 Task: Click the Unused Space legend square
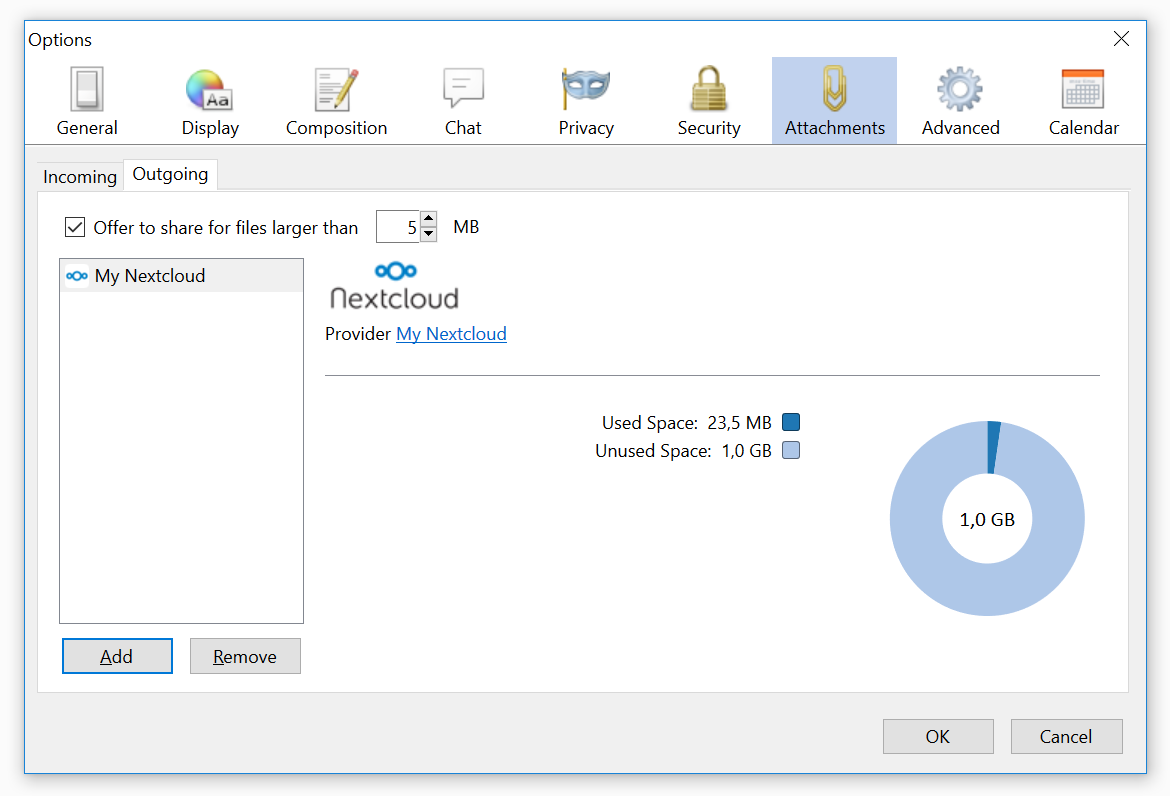pyautogui.click(x=790, y=450)
